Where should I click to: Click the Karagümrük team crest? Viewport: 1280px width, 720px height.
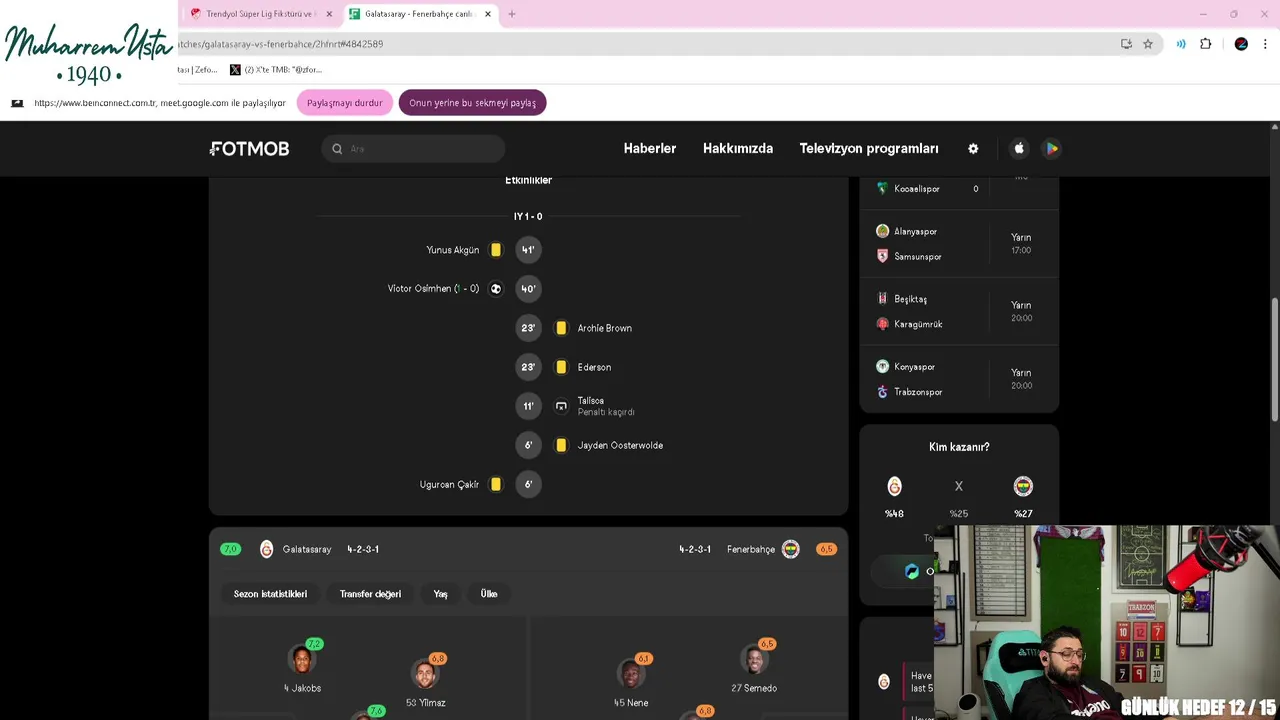tap(882, 324)
